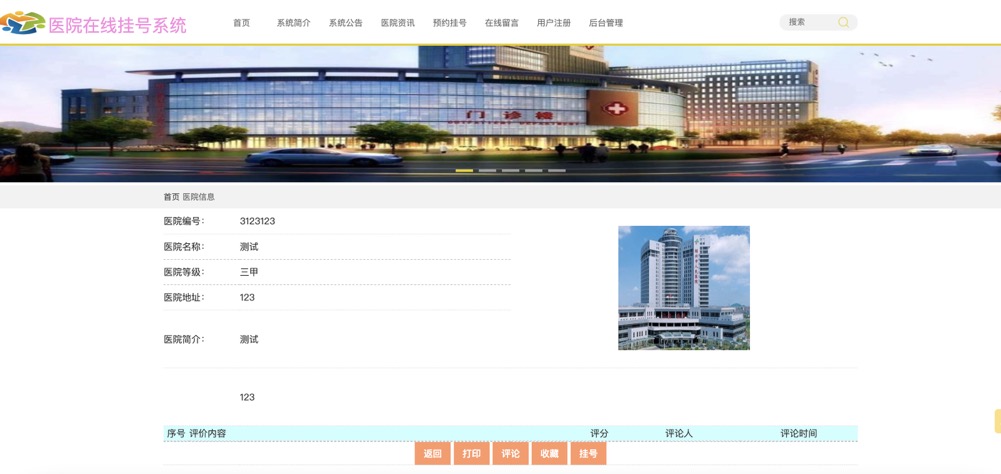This screenshot has width=1001, height=474.
Task: Click the 收藏 favorite button
Action: tap(549, 454)
